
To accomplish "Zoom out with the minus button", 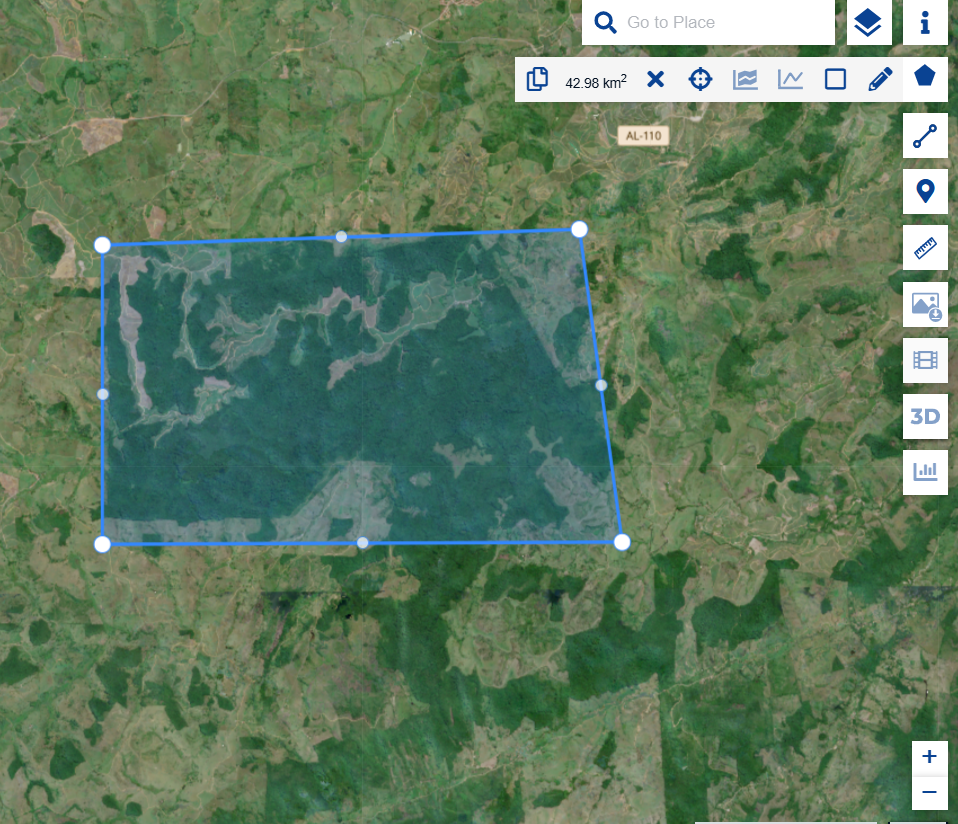I will 929,792.
